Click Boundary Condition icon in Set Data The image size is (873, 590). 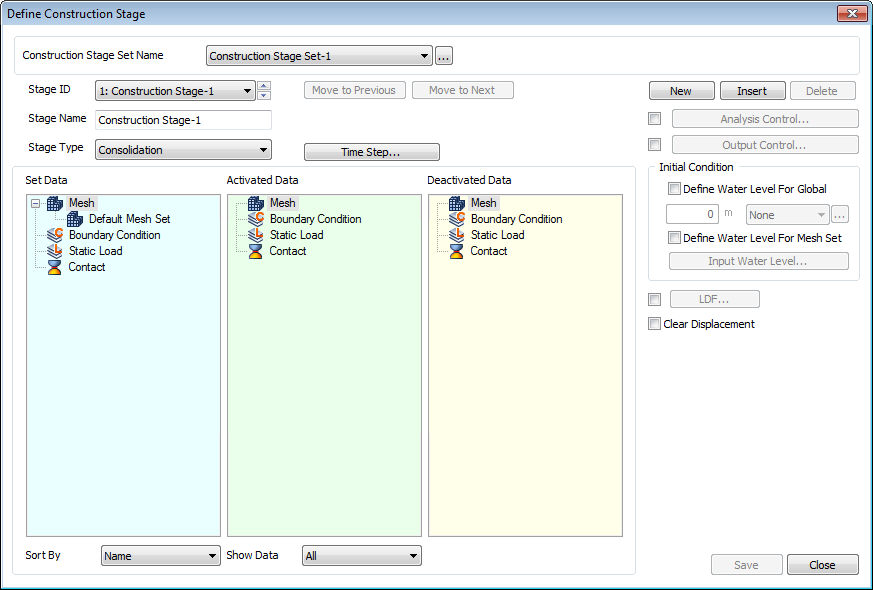[x=55, y=235]
